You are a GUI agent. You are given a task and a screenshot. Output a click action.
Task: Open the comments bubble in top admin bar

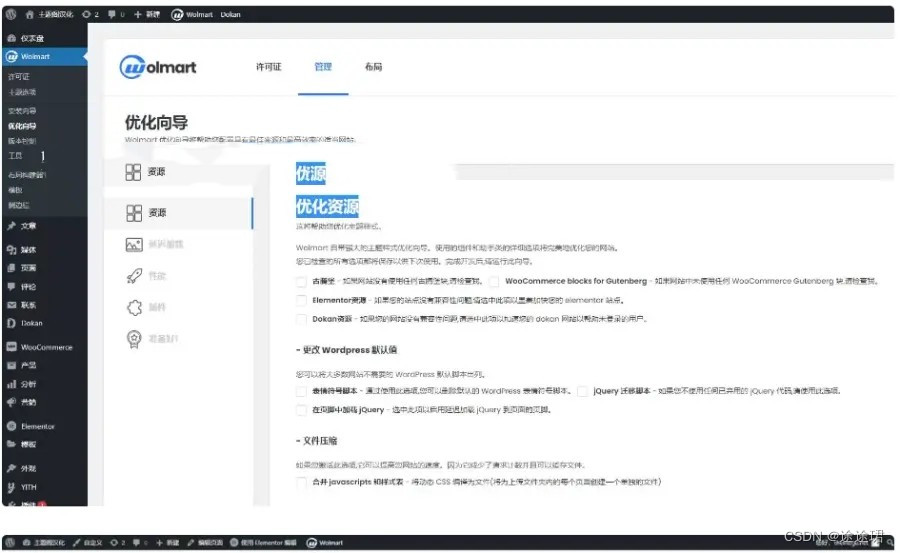(x=116, y=14)
